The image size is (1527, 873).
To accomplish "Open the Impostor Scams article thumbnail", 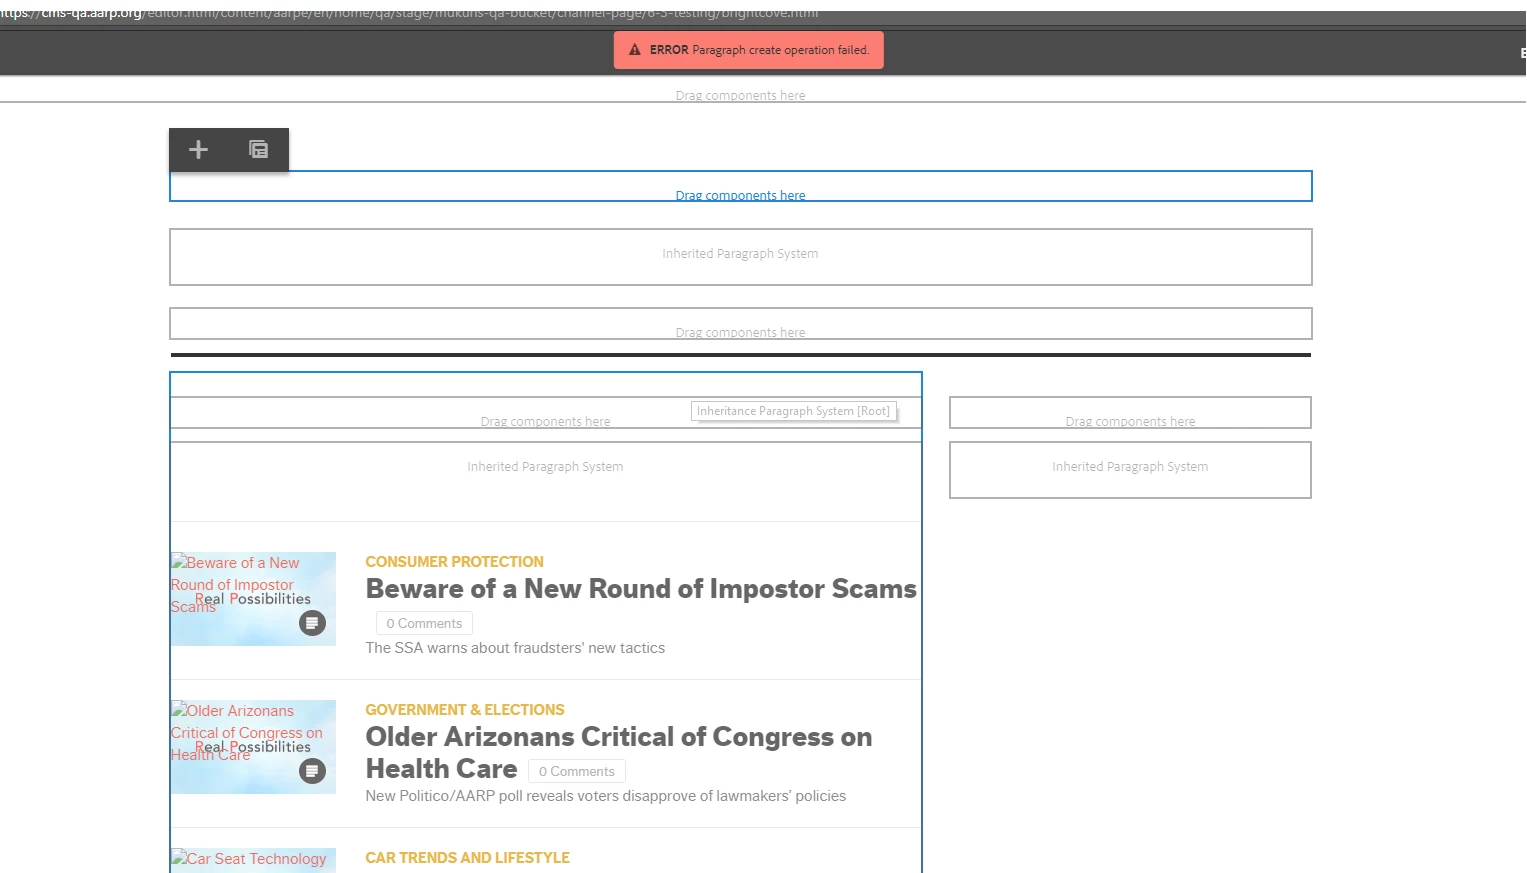I will click(x=253, y=599).
